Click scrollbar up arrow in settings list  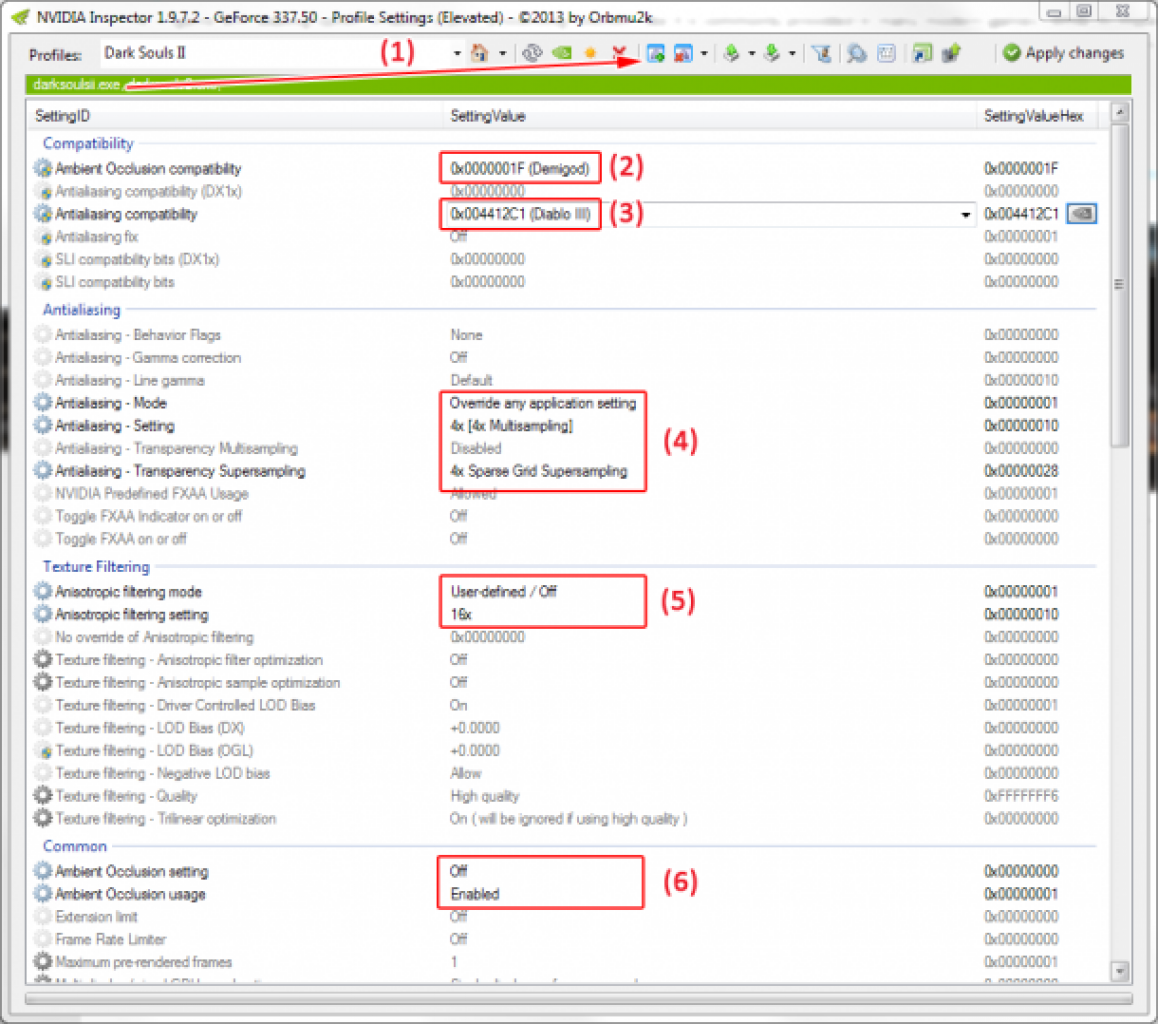point(1120,113)
